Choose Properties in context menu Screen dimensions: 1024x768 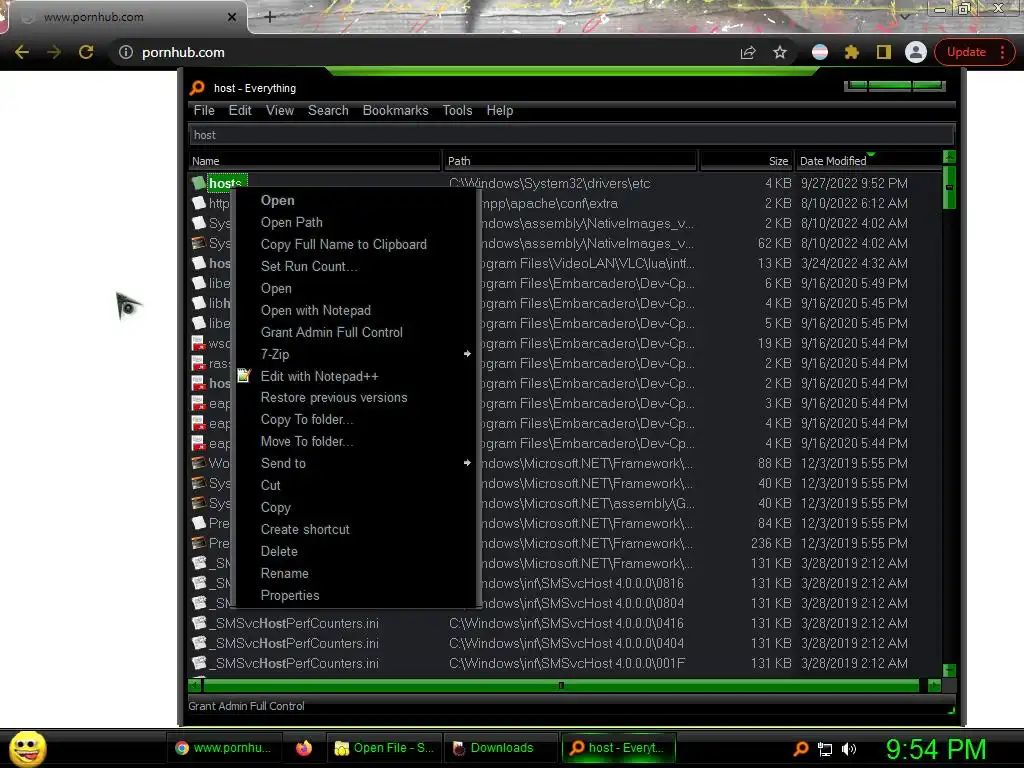[x=290, y=596]
